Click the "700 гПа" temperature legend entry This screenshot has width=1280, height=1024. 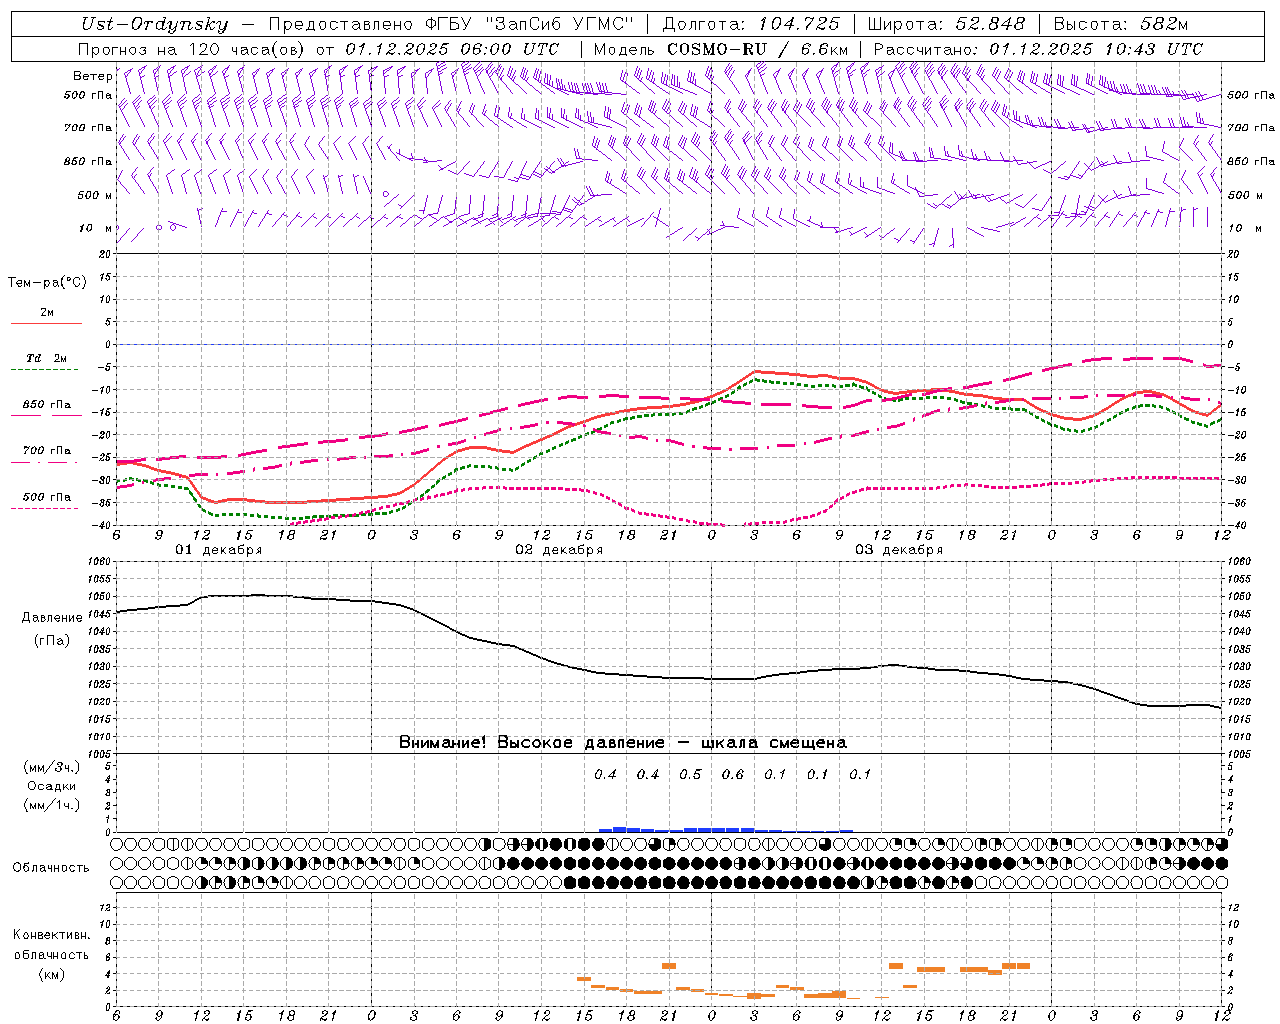(46, 450)
